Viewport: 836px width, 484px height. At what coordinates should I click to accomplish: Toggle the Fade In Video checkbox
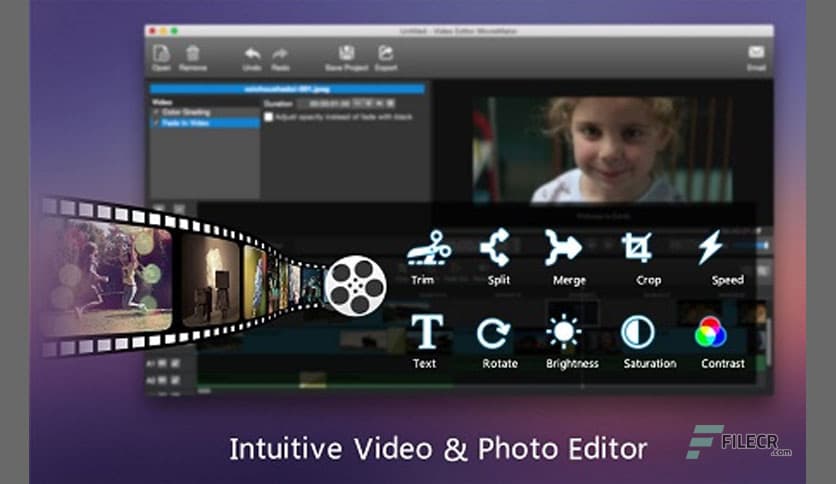156,123
